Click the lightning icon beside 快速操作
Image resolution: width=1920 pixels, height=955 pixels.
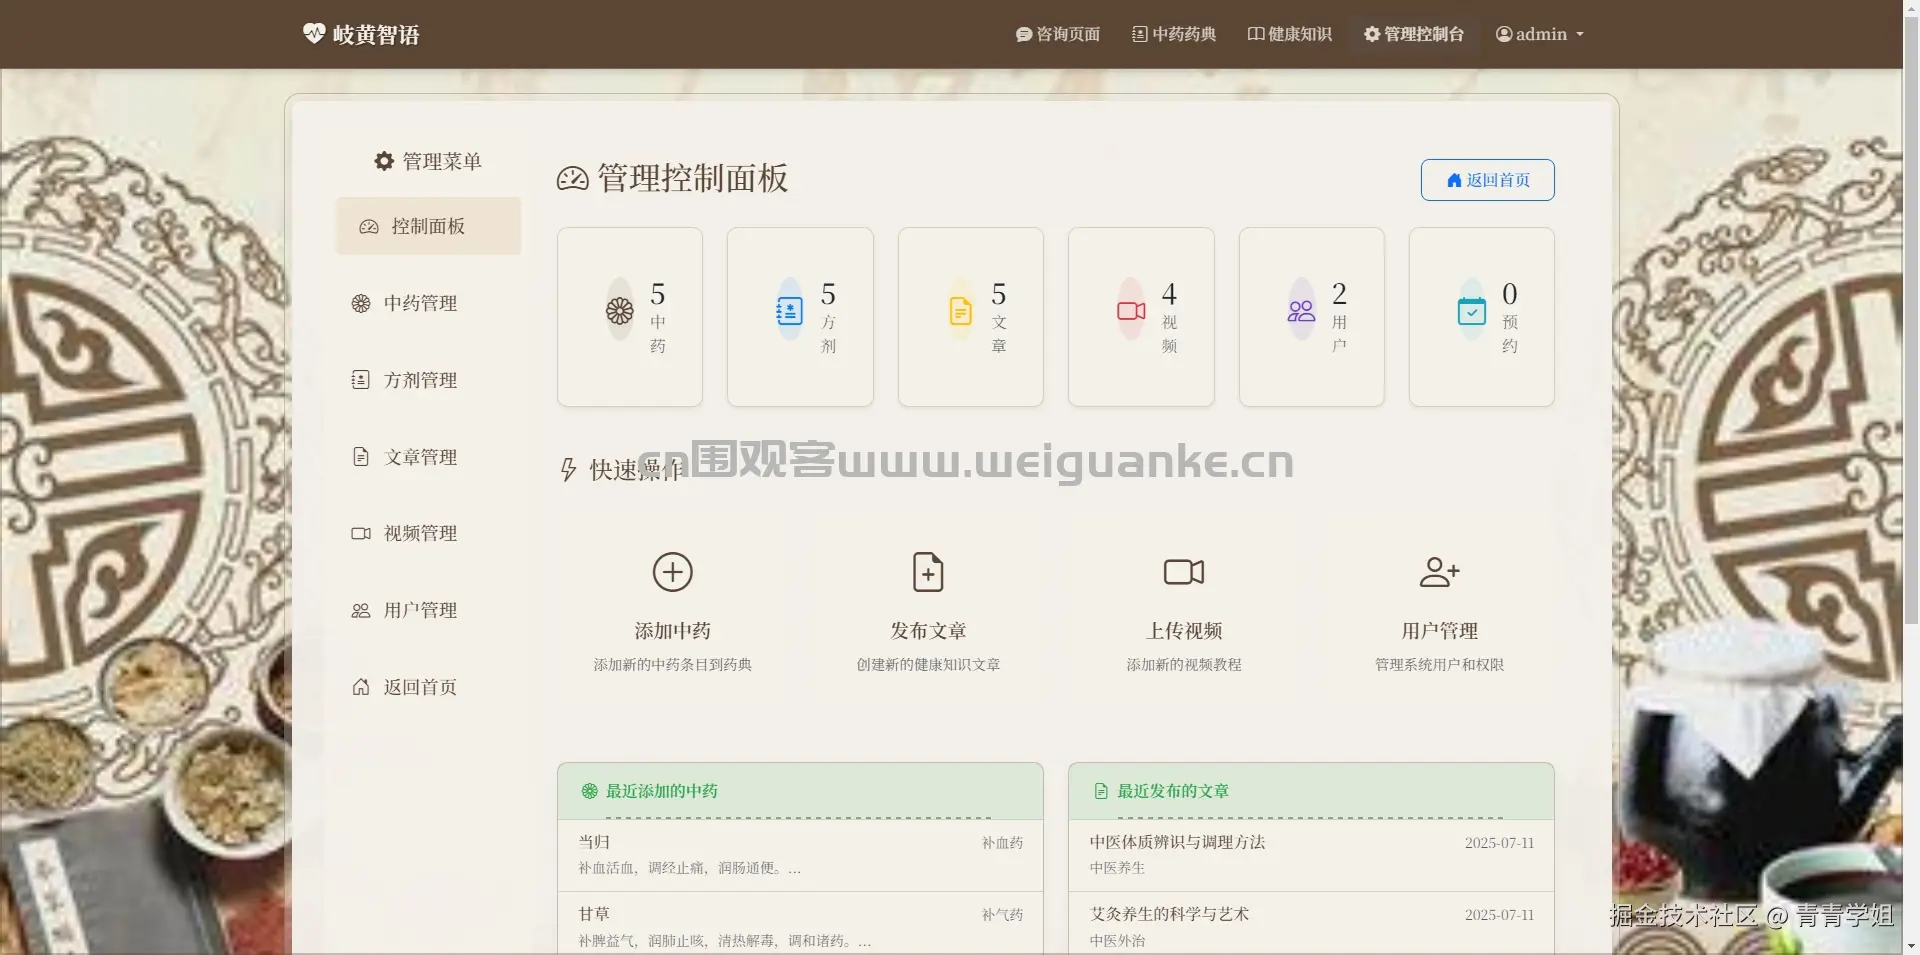(568, 470)
